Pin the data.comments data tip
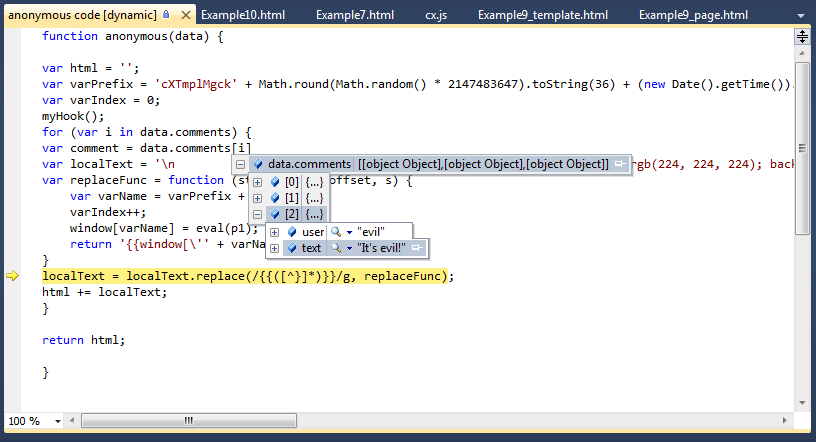This screenshot has height=442, width=816. pyautogui.click(x=620, y=164)
